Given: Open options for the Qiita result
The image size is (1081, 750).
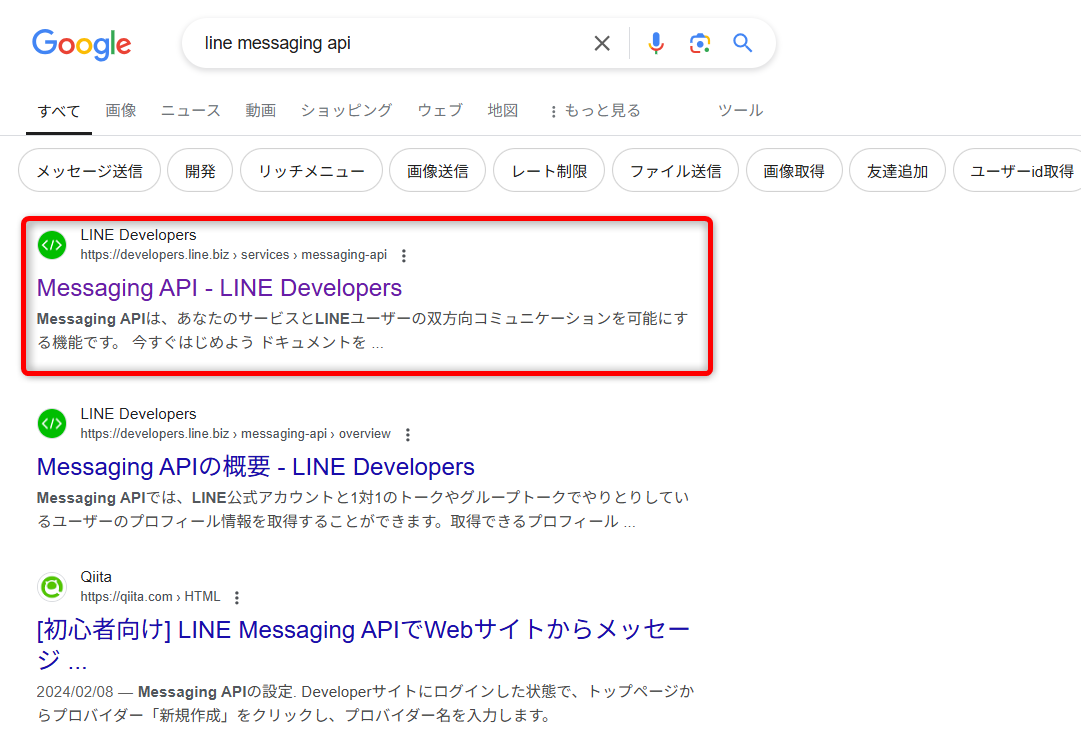Looking at the screenshot, I should point(236,596).
